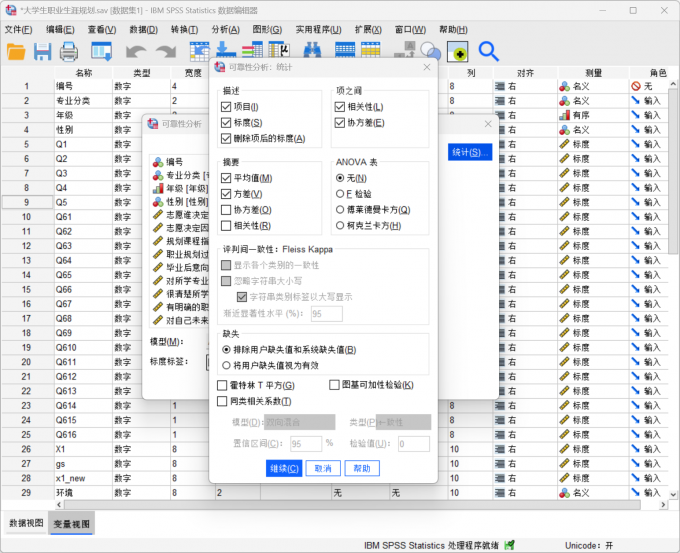Click the 取消 button in statistics dialog
This screenshot has width=680, height=553.
(x=323, y=468)
